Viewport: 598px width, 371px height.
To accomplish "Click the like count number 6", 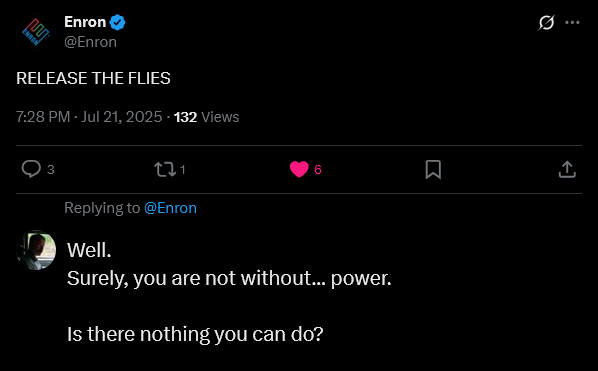I will 318,170.
